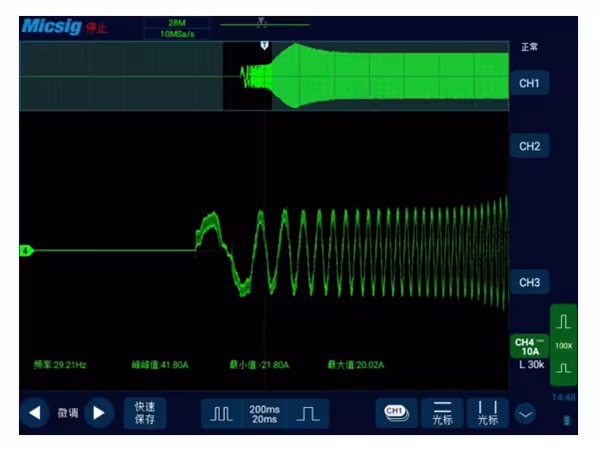This screenshot has height=452, width=600.
Task: Toggle channel CH1
Action: click(530, 83)
